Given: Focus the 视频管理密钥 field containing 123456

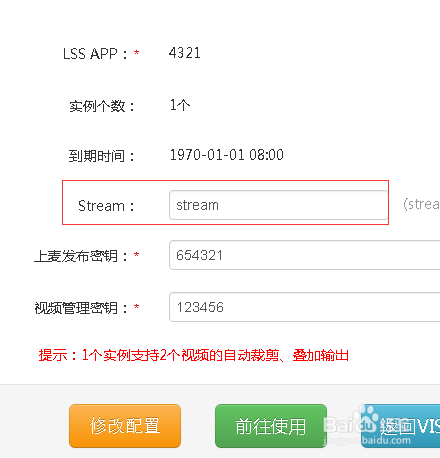Looking at the screenshot, I should coord(305,307).
